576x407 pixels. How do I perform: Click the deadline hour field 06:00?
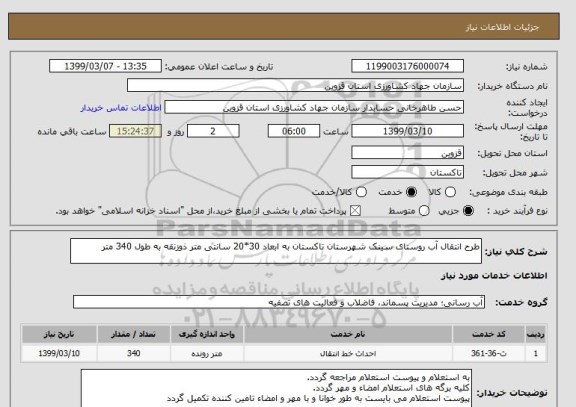294,131
